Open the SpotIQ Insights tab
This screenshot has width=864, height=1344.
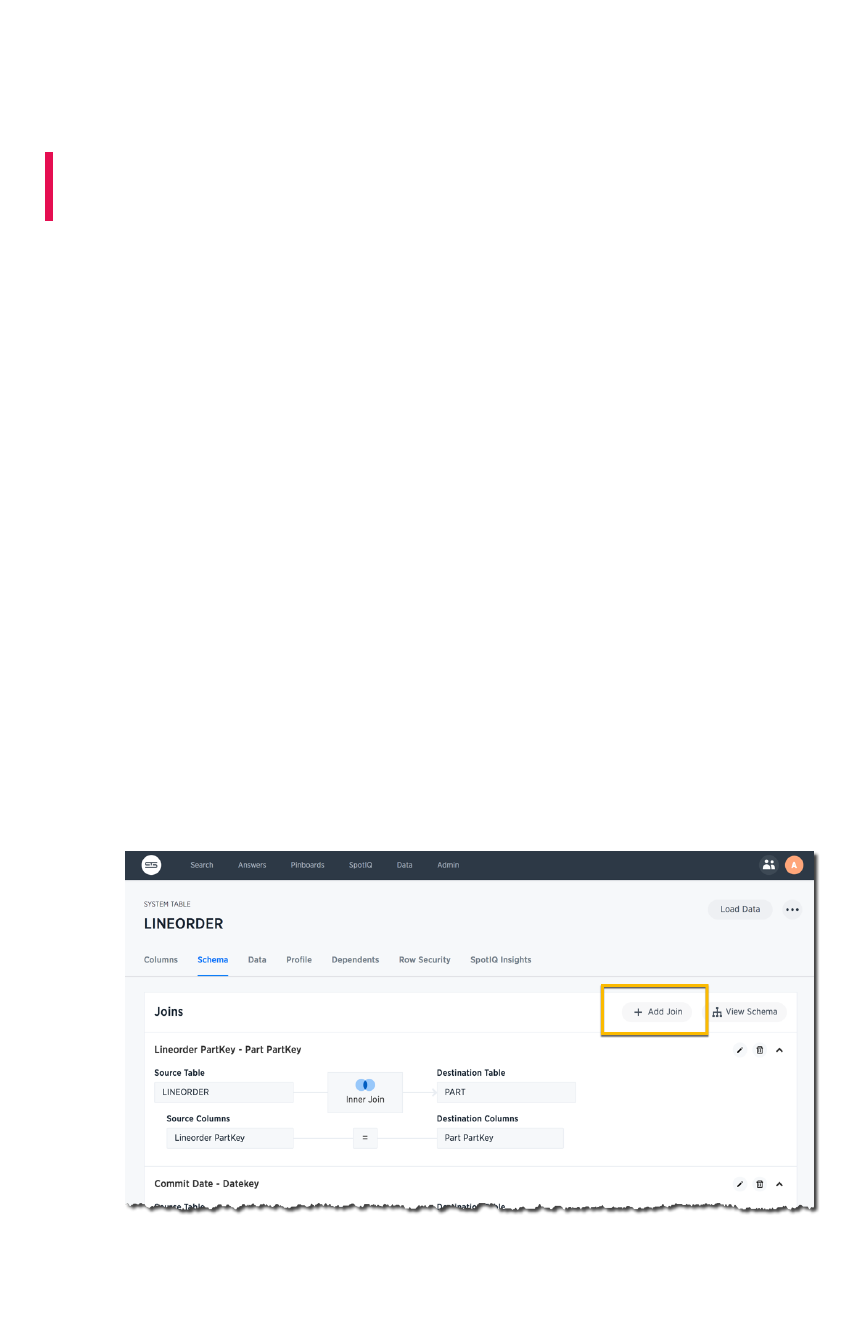click(x=501, y=959)
